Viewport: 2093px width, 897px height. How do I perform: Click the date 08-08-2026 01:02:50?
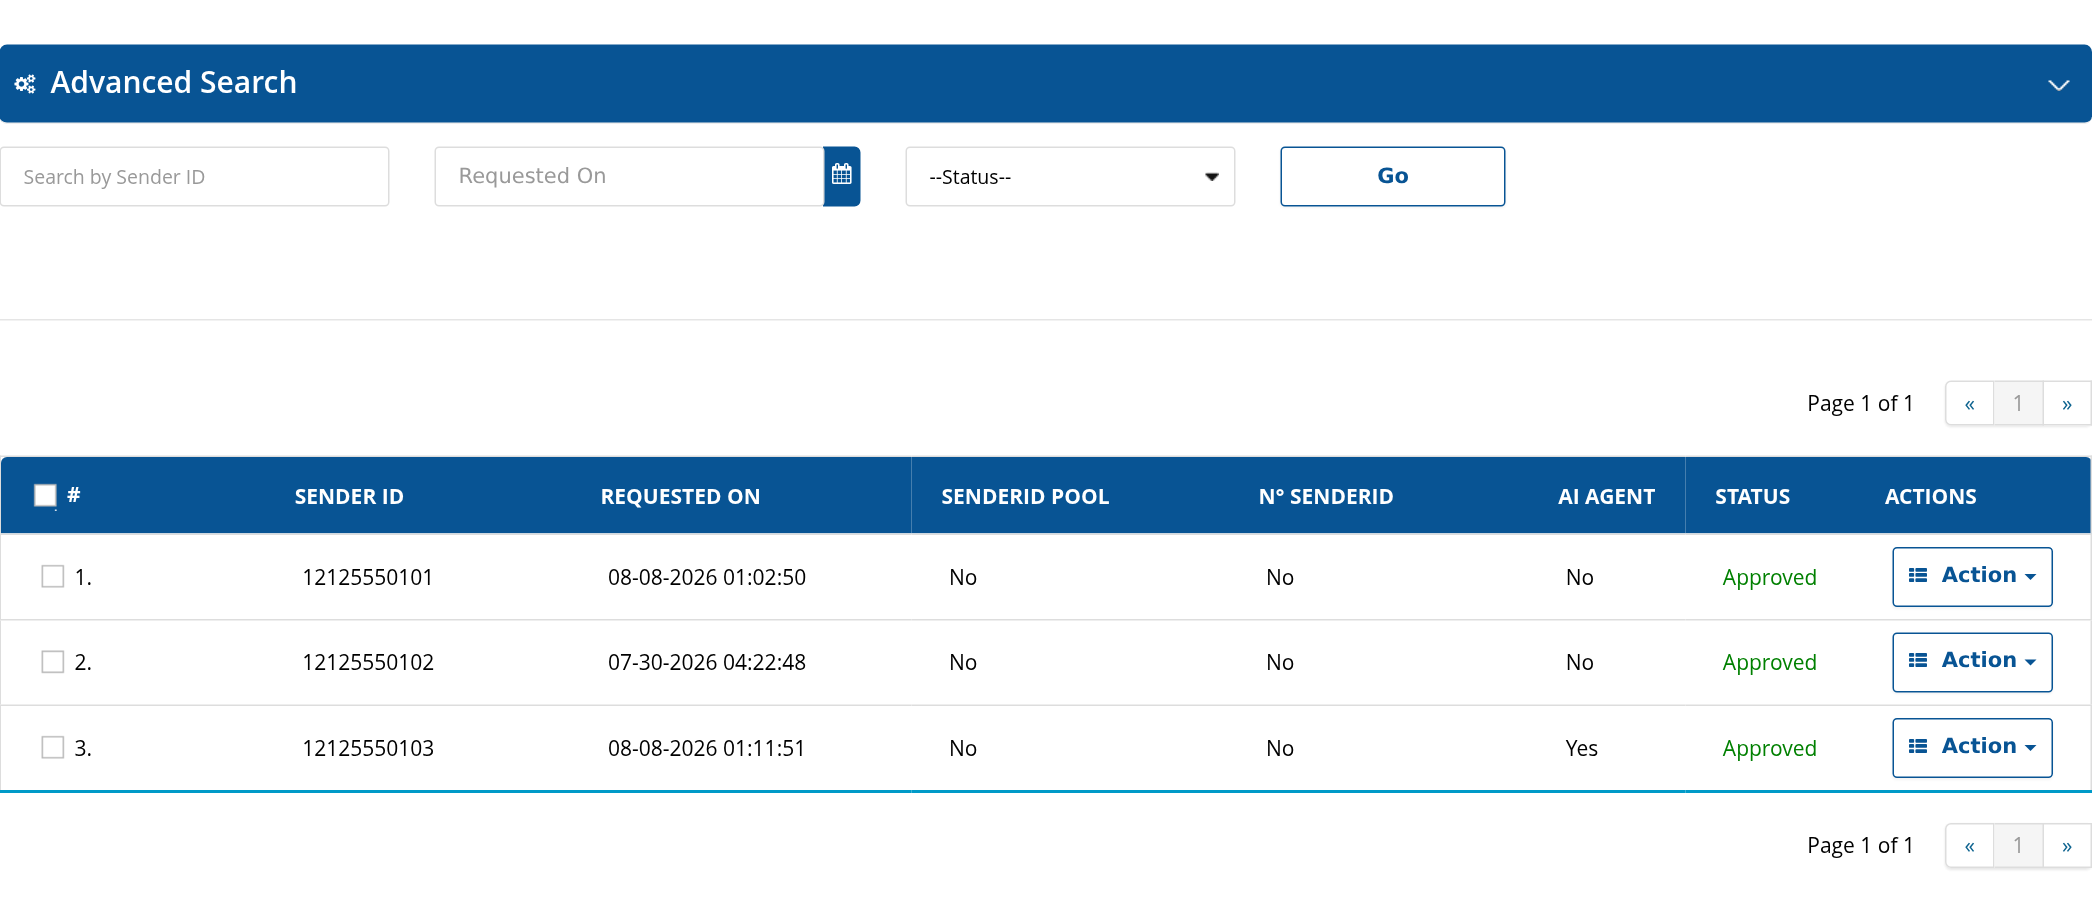706,577
